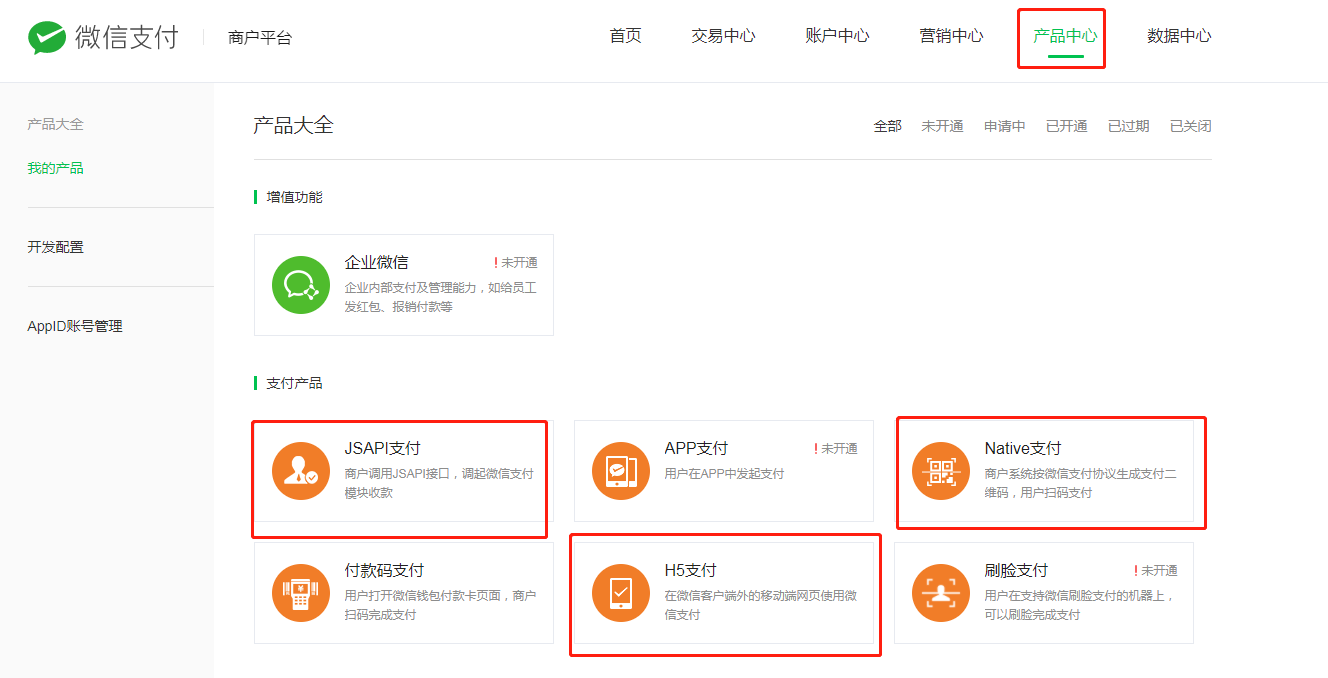
Task: Click the 产品大全 page title
Action: 293,125
